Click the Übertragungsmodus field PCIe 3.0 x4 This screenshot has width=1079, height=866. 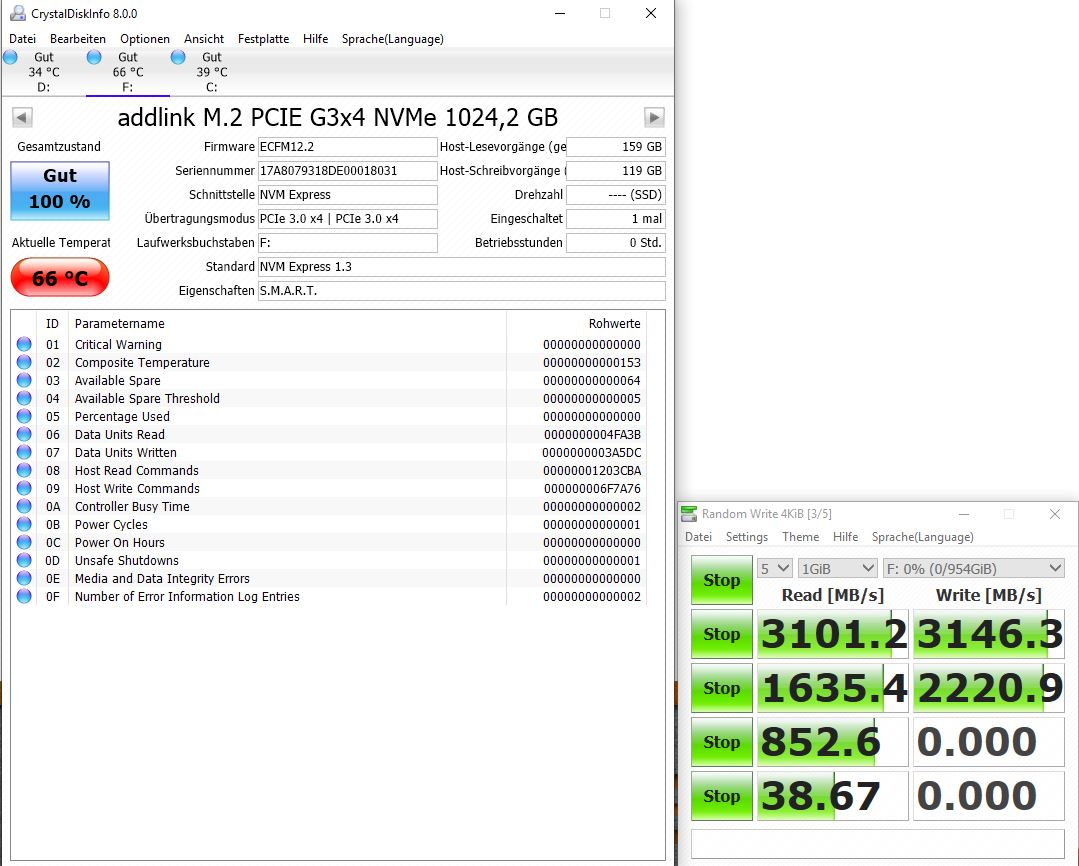click(x=348, y=219)
